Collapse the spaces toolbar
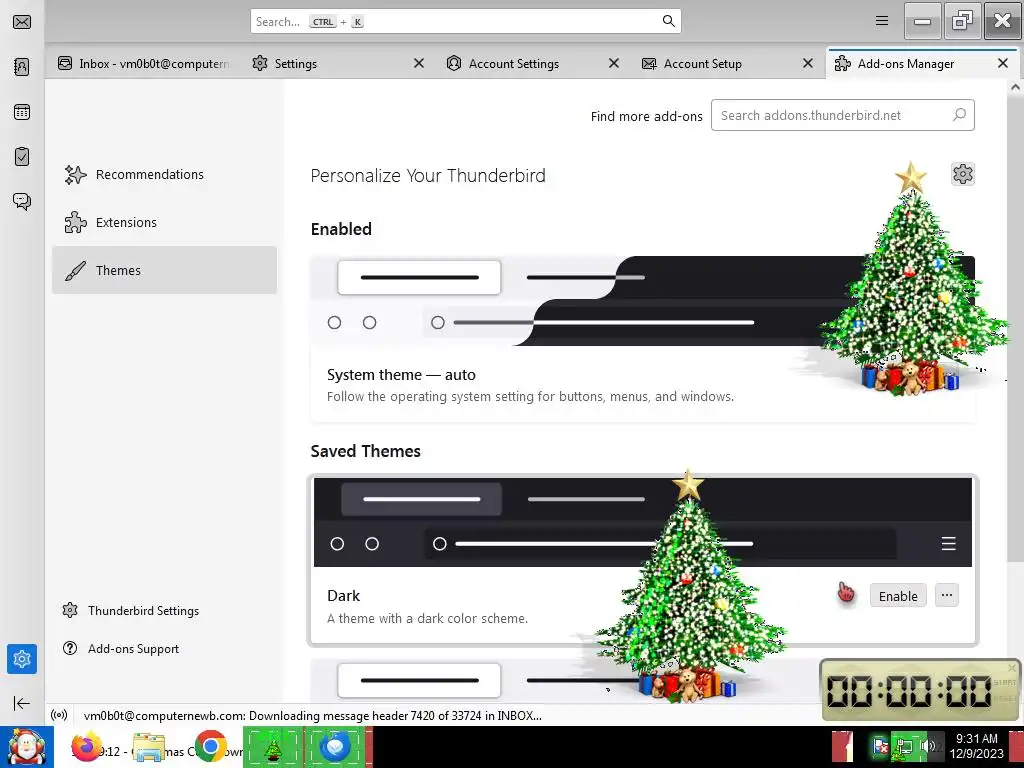Screen dimensions: 1024x768 [22, 703]
